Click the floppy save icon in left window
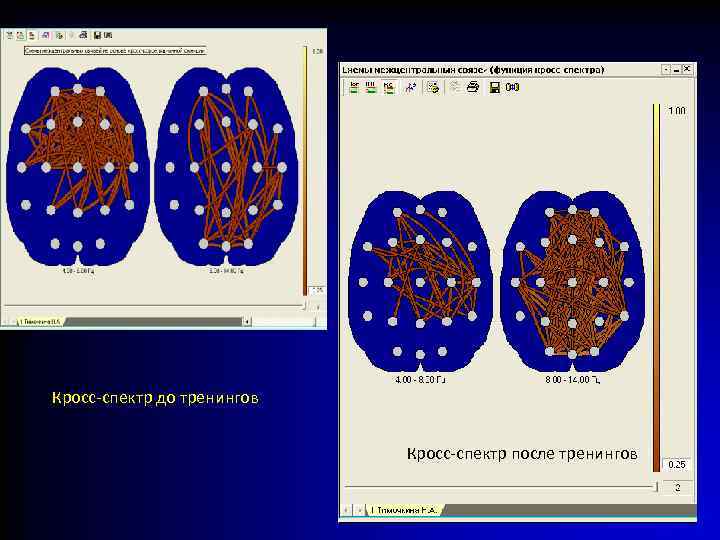The height and width of the screenshot is (540, 720). (x=97, y=35)
